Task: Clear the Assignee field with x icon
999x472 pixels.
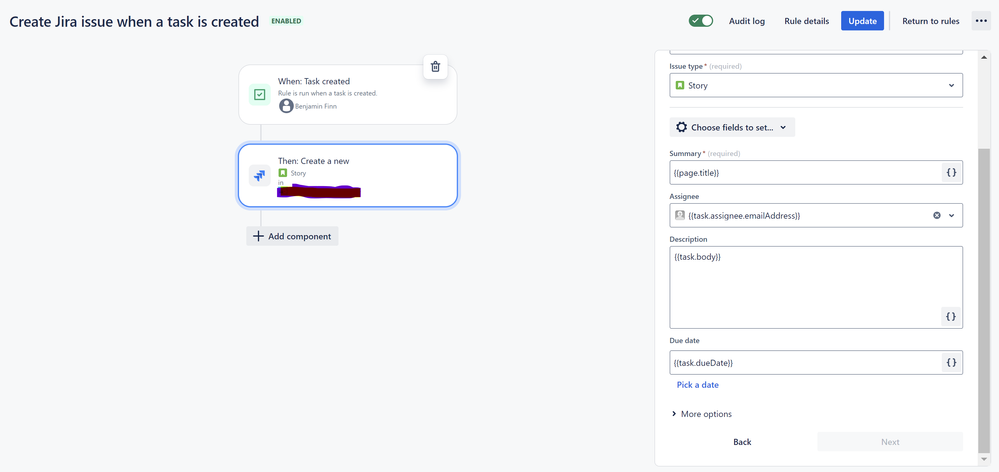Action: pyautogui.click(x=937, y=215)
